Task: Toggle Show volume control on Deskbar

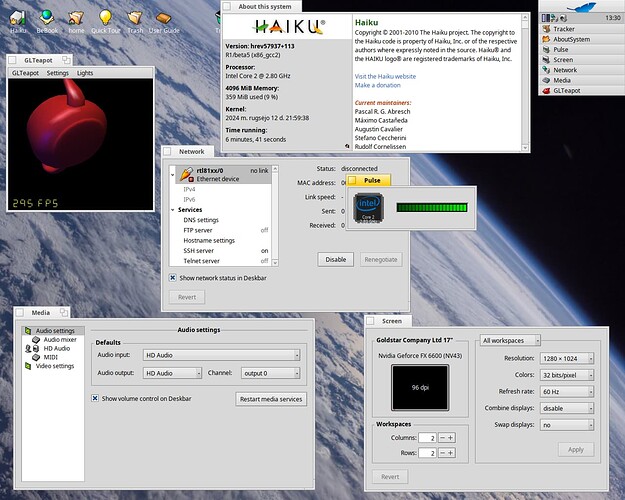Action: click(x=96, y=398)
